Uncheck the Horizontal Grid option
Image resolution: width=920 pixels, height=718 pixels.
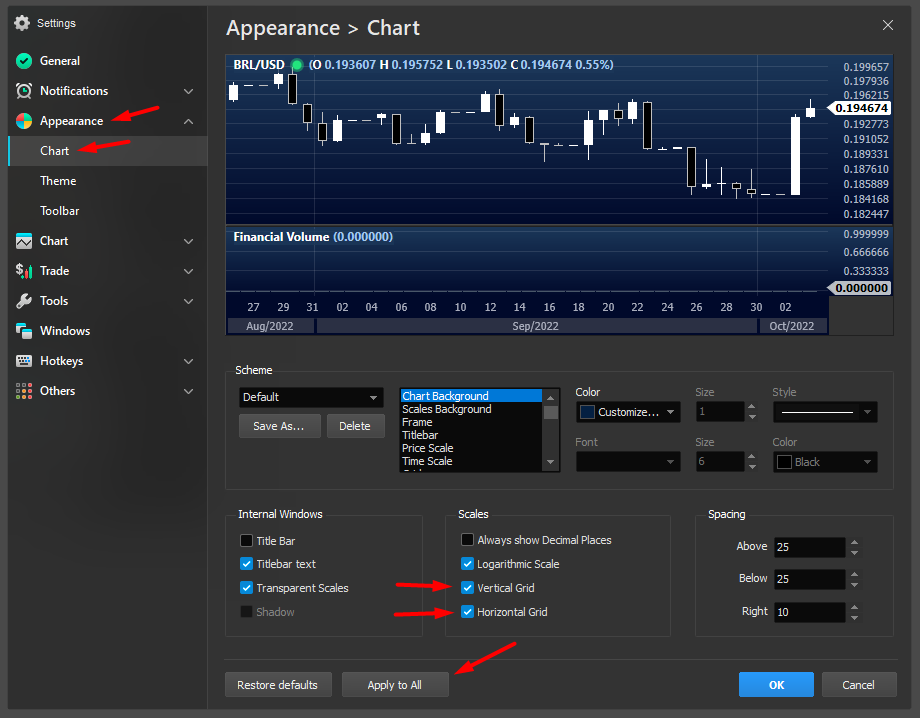pos(467,612)
